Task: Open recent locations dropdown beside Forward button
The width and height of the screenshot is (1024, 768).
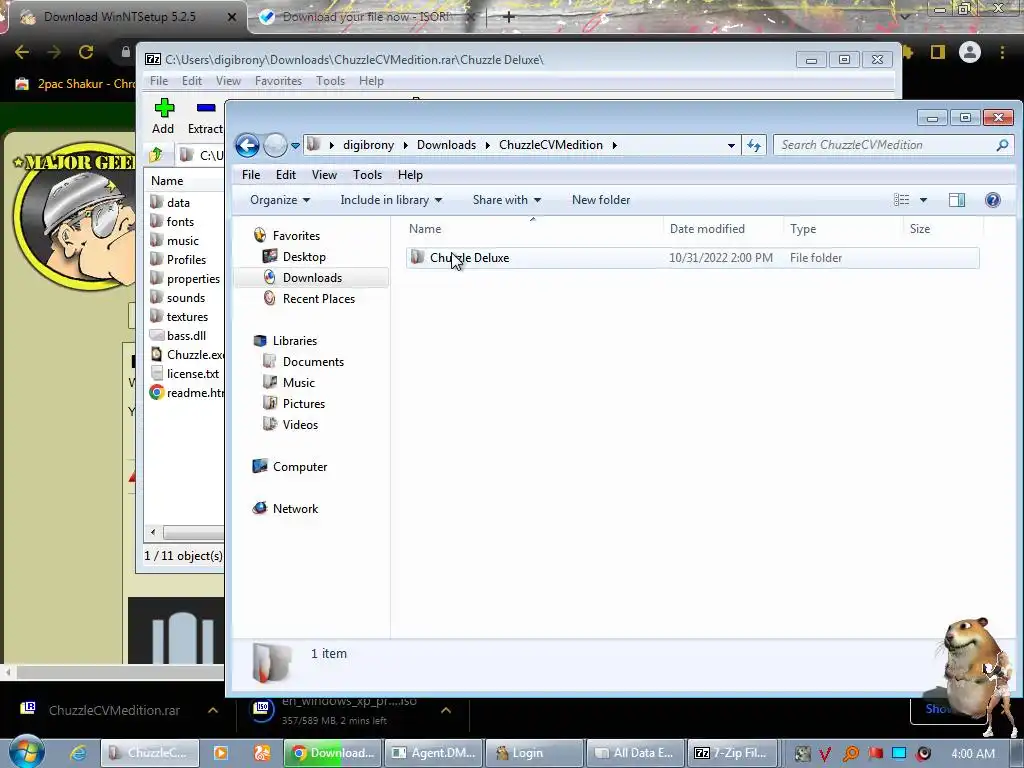Action: 295,146
